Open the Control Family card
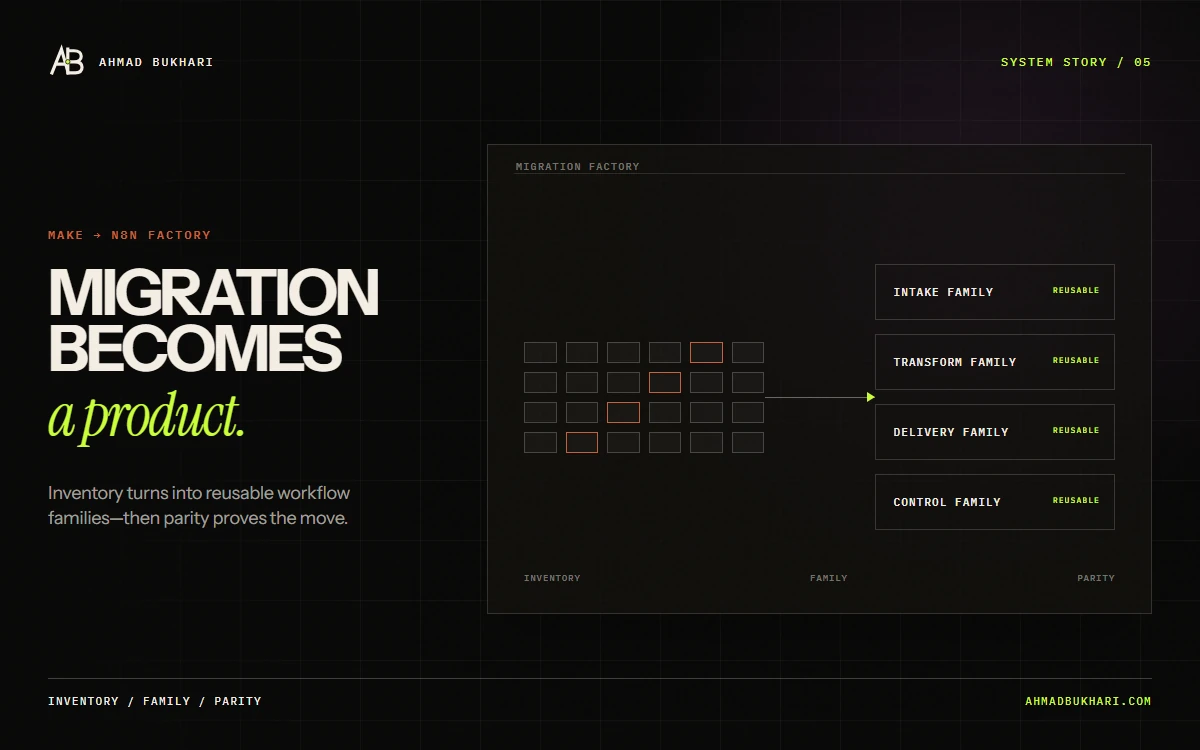The image size is (1200, 750). (995, 502)
